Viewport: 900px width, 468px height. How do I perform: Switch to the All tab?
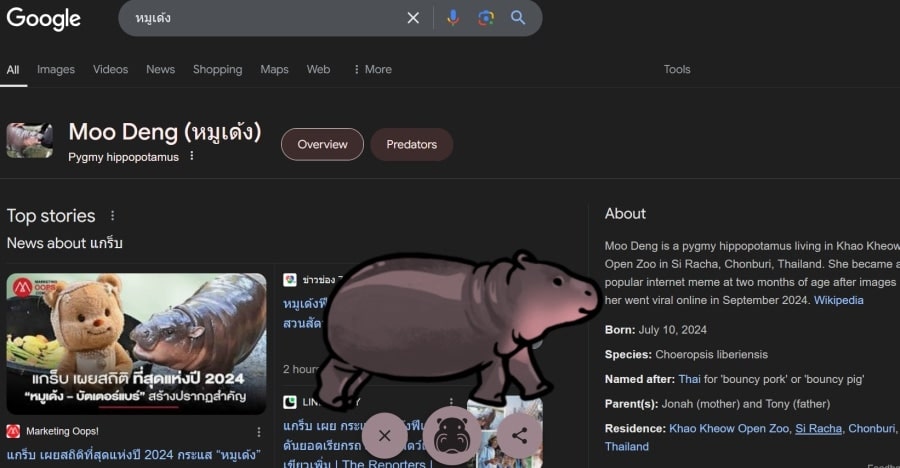[13, 69]
